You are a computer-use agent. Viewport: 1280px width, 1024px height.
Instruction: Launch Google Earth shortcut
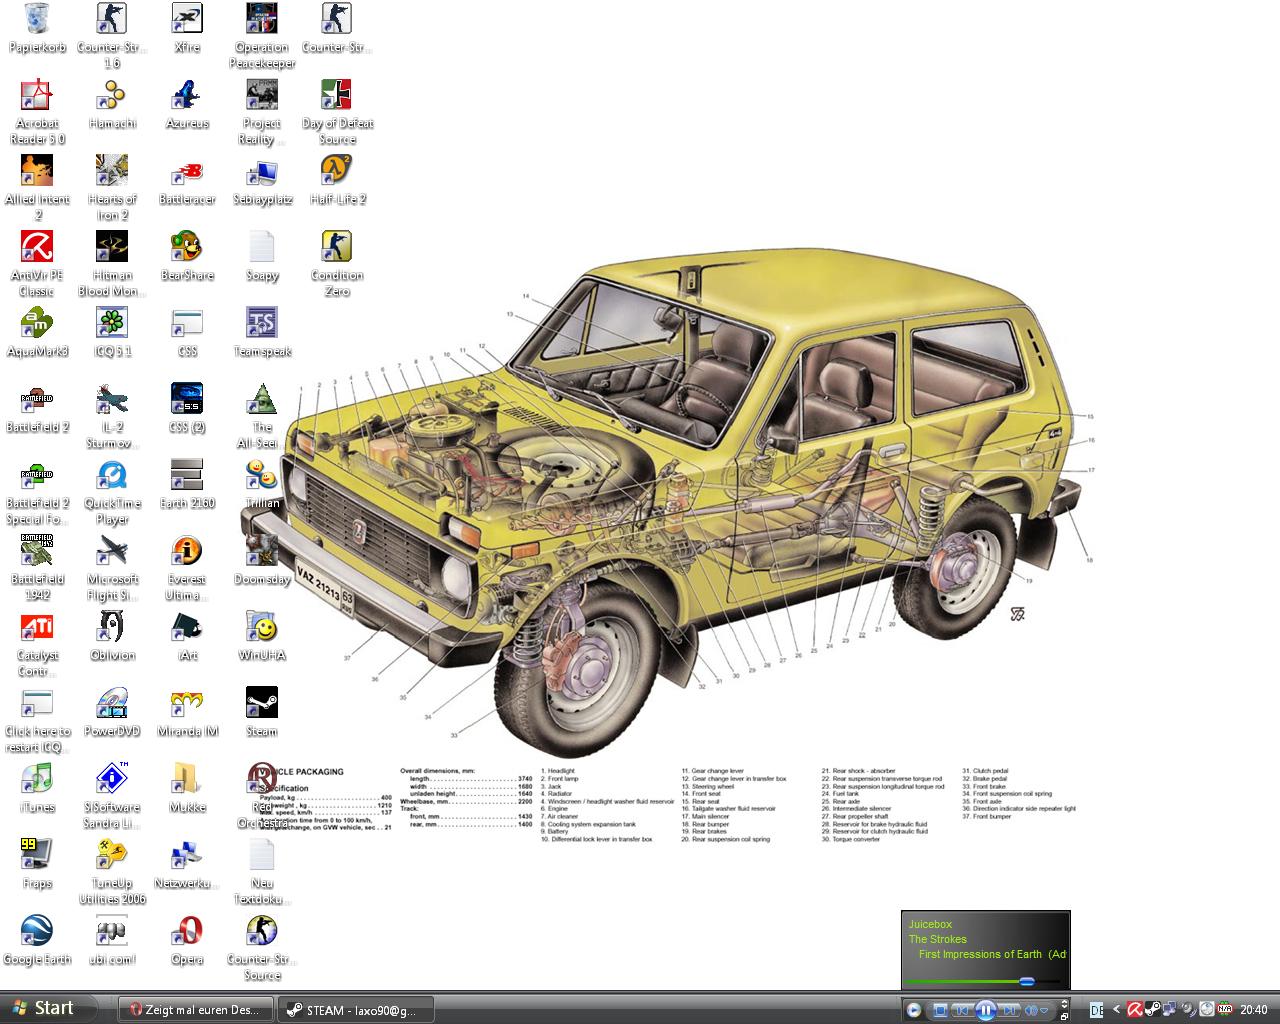37,941
